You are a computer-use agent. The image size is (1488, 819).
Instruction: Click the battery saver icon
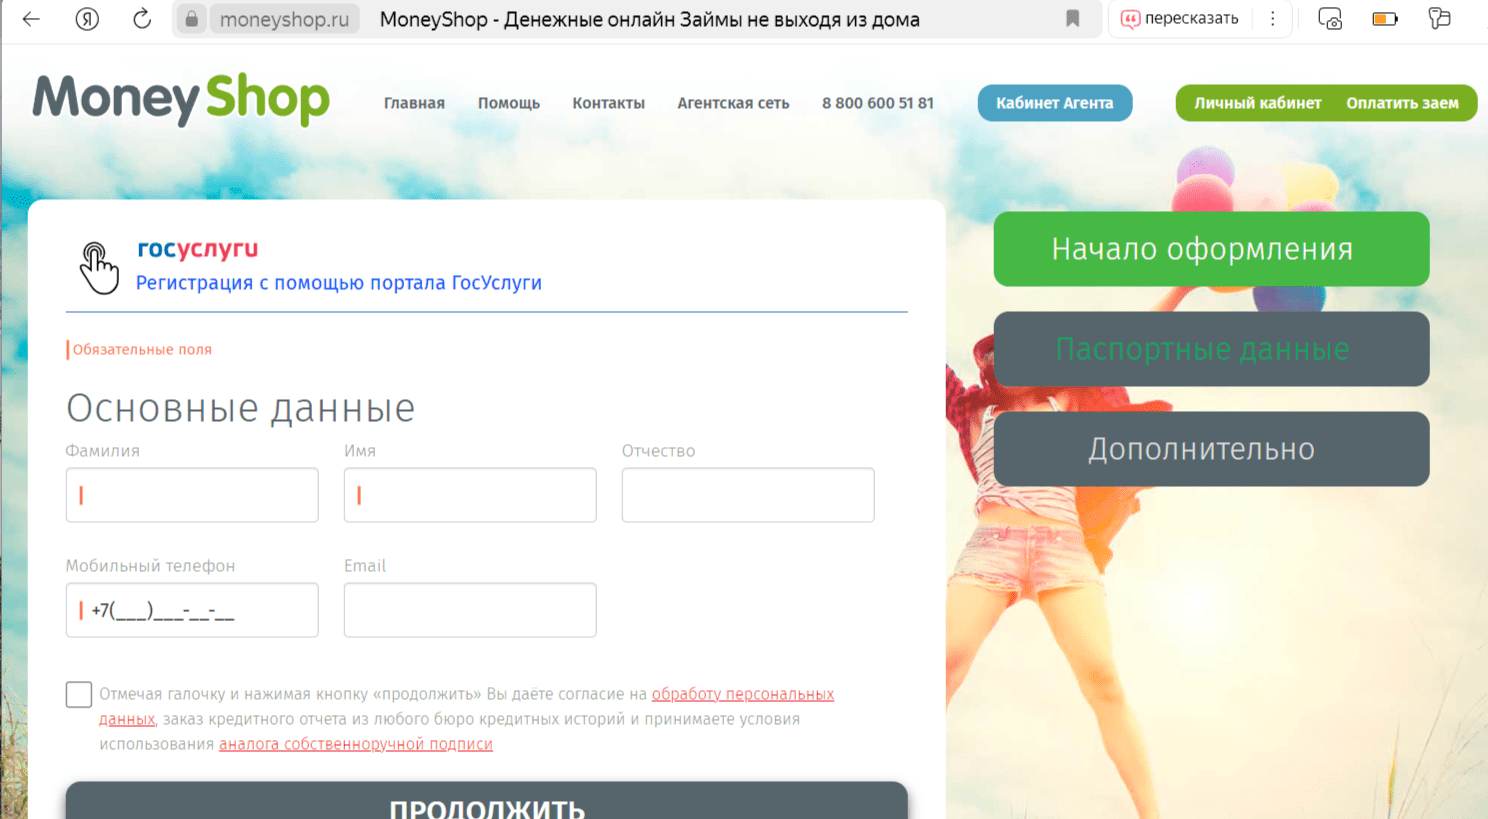[x=1385, y=19]
